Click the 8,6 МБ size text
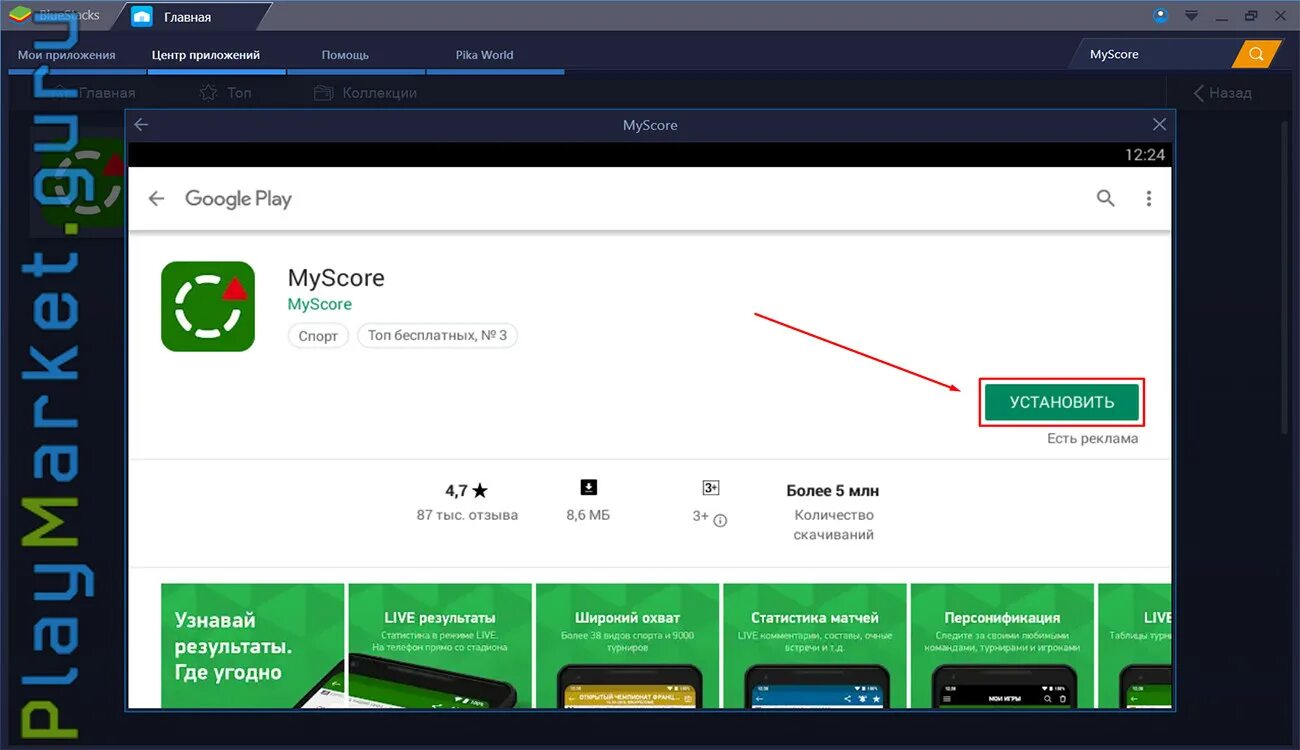1300x750 pixels. [588, 515]
